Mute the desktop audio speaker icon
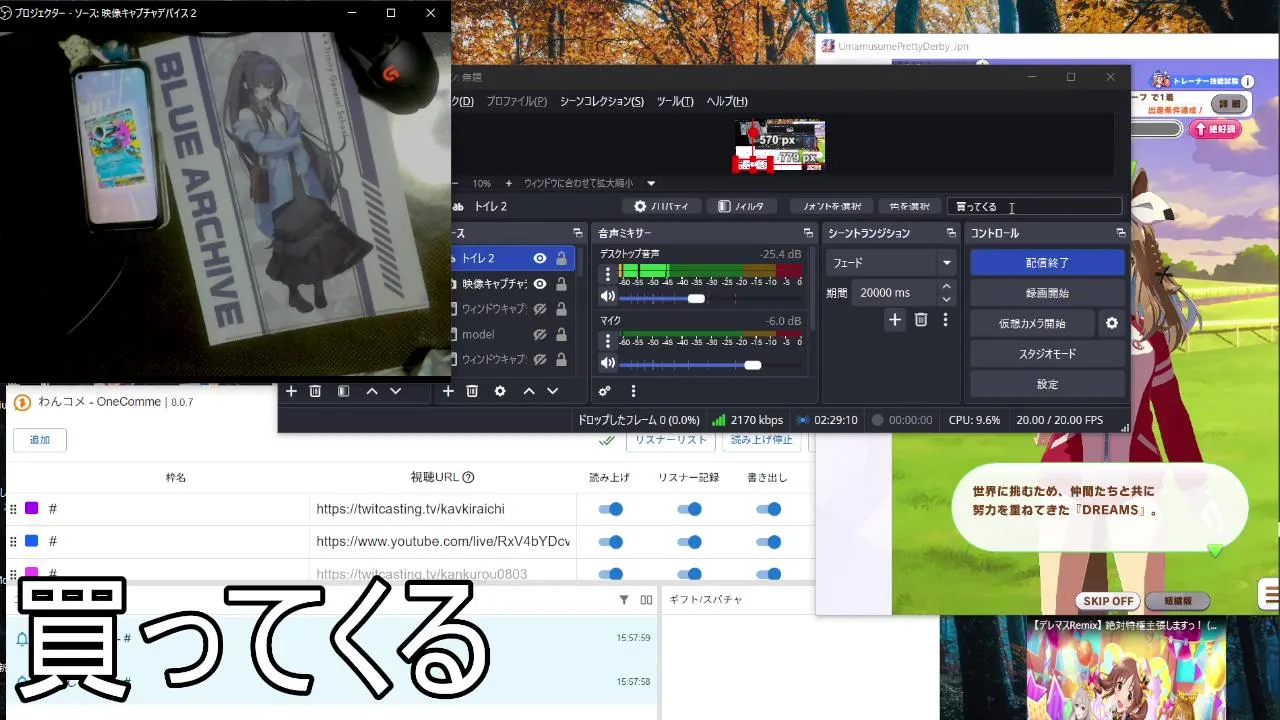 point(607,297)
